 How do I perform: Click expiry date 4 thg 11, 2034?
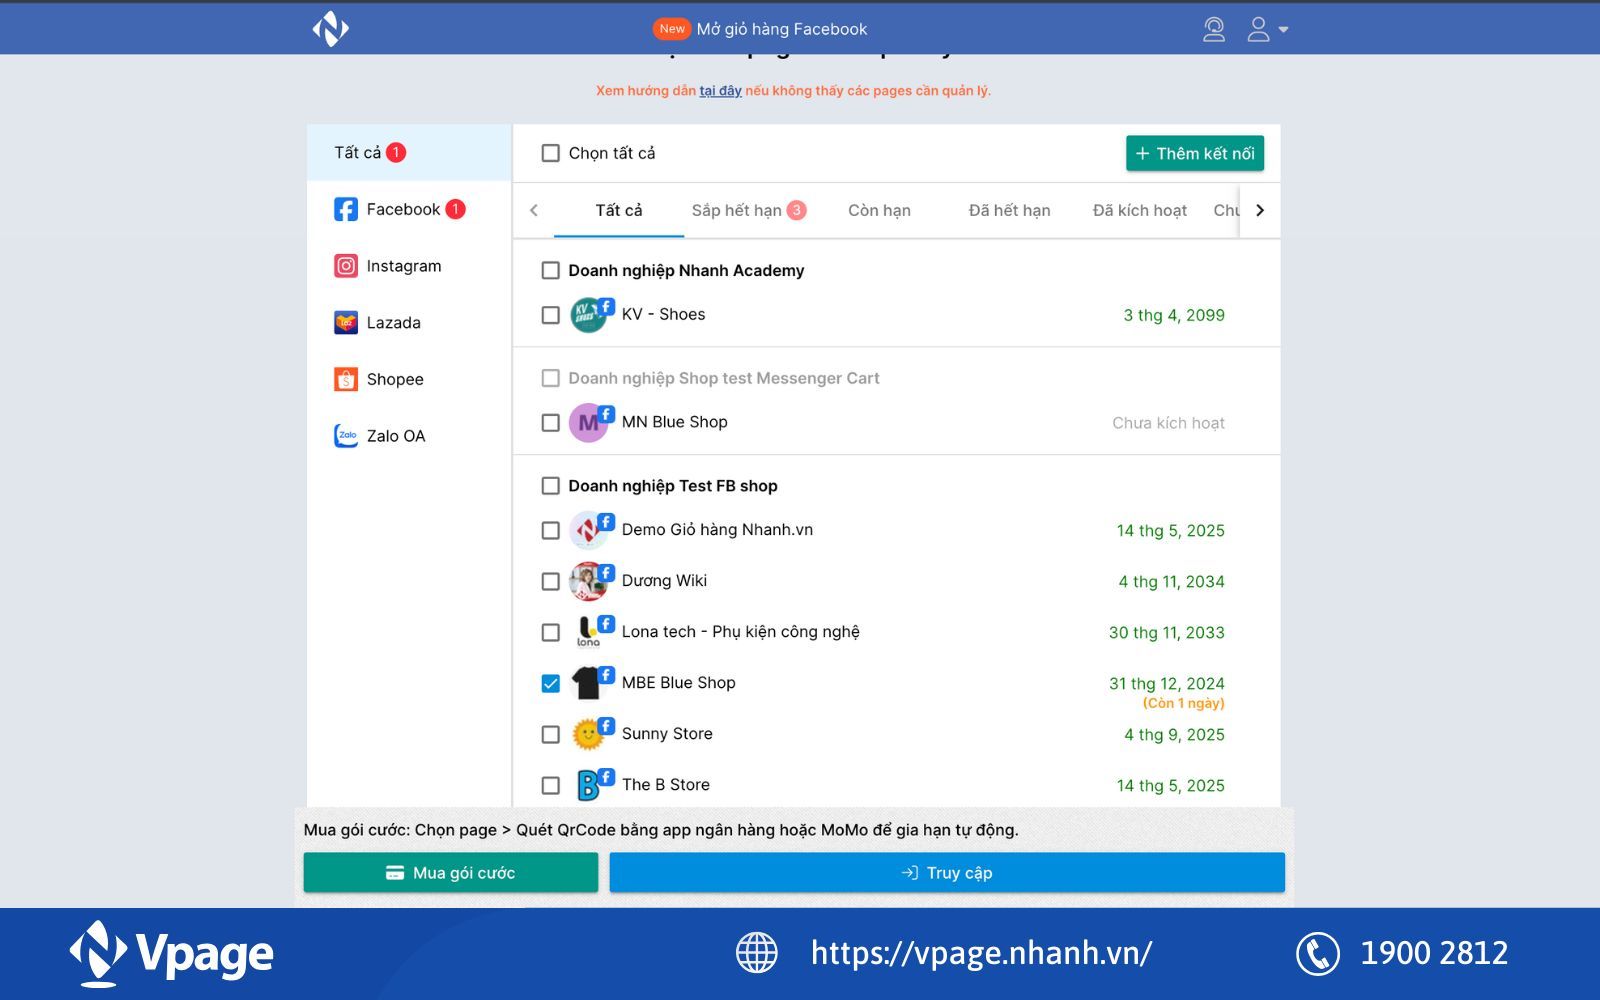[x=1171, y=581]
